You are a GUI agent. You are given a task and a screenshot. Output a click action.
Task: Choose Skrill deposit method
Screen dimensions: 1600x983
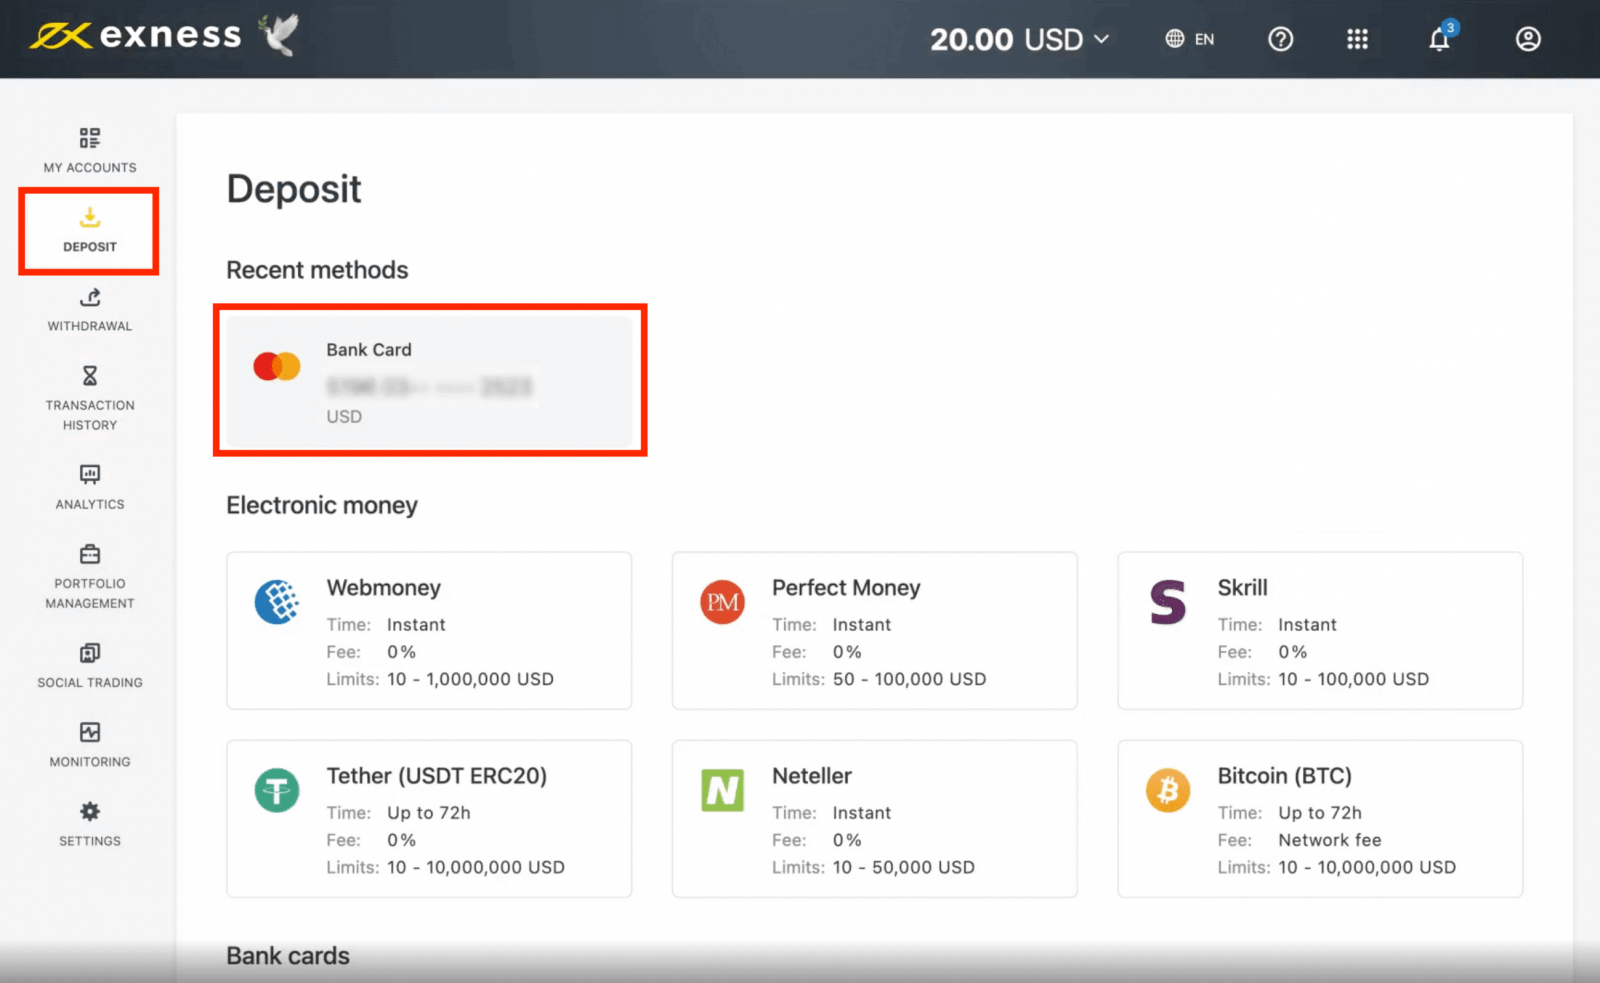[x=1320, y=631]
